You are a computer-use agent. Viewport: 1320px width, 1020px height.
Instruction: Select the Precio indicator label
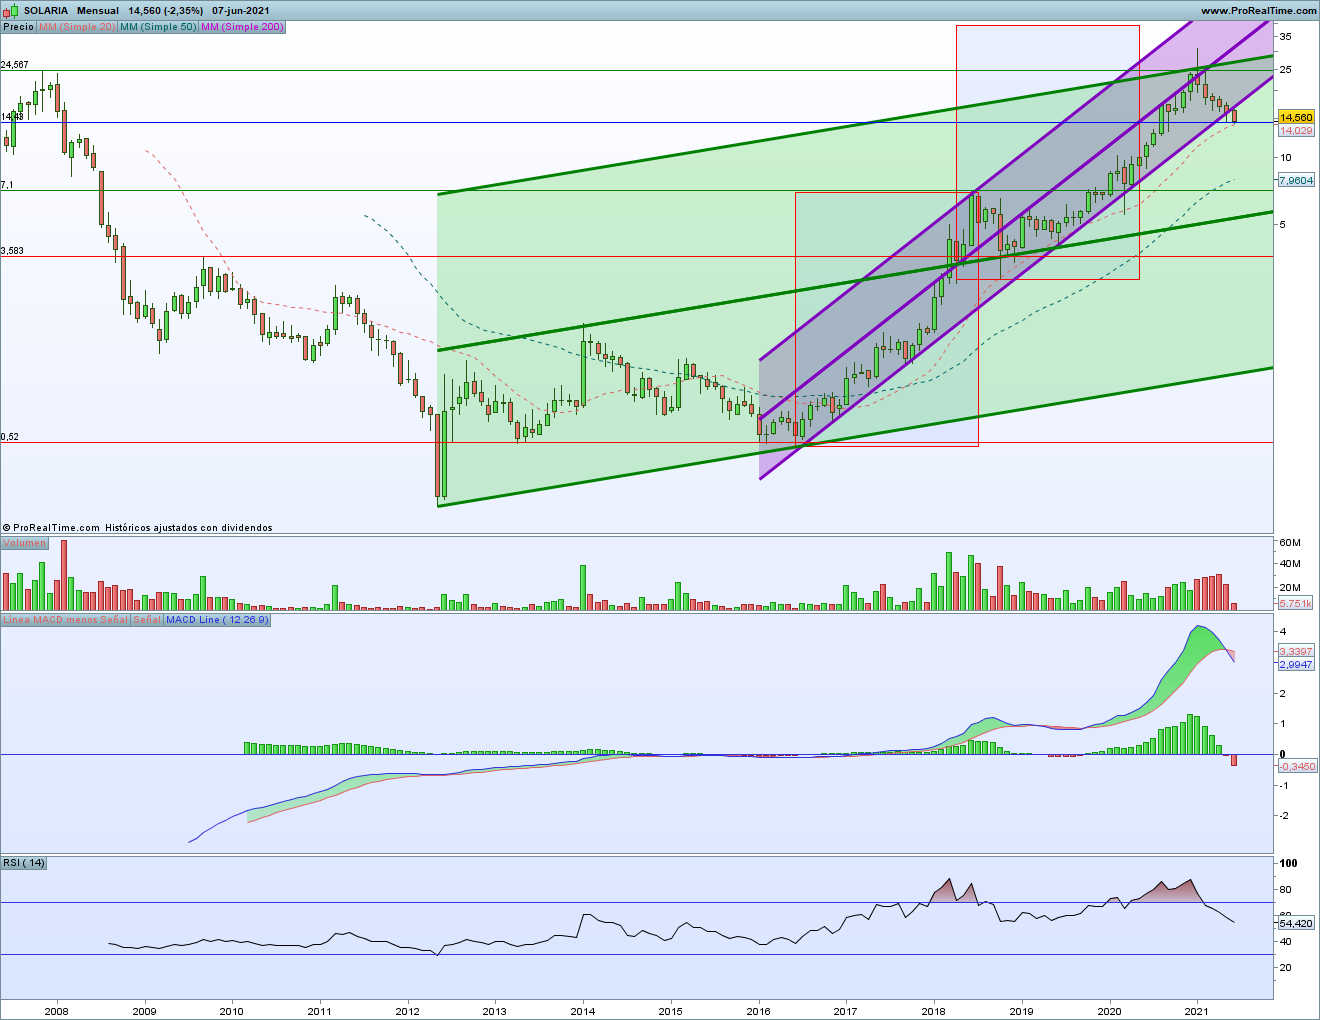pos(18,27)
